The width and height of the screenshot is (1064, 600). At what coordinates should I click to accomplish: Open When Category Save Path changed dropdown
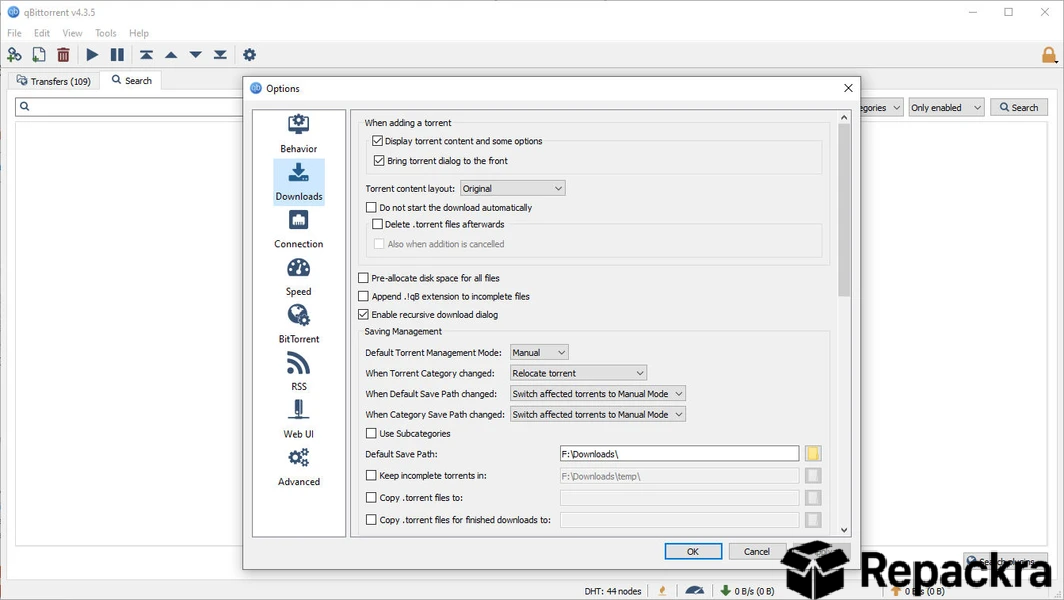[597, 415]
